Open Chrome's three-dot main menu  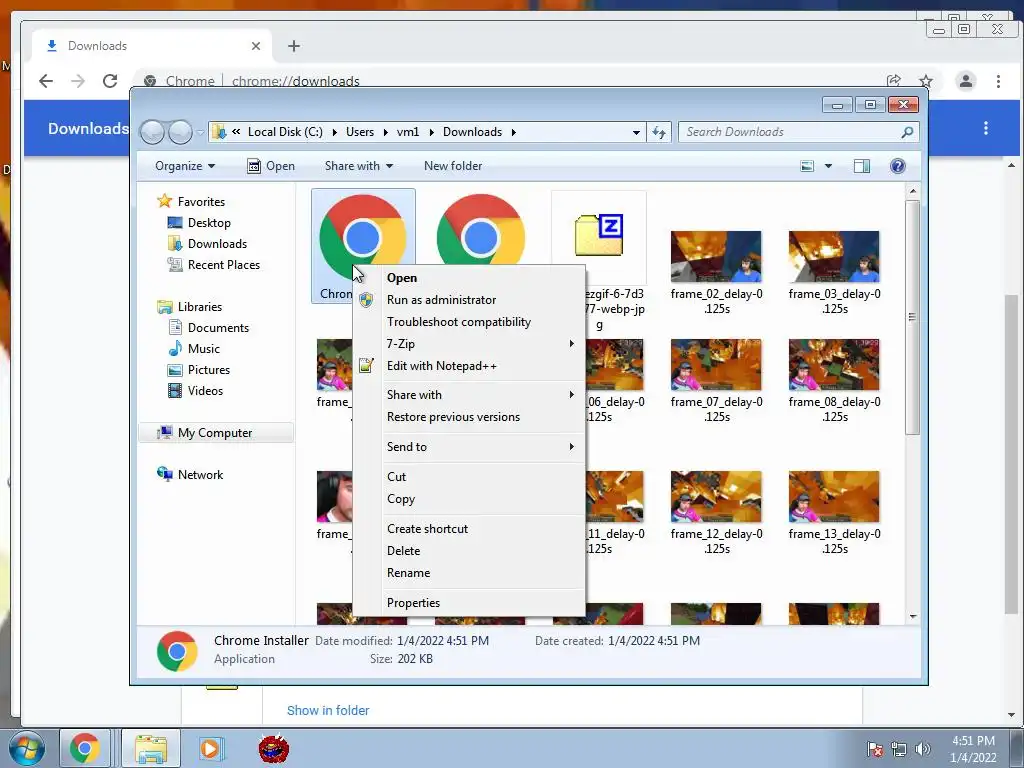tap(998, 81)
